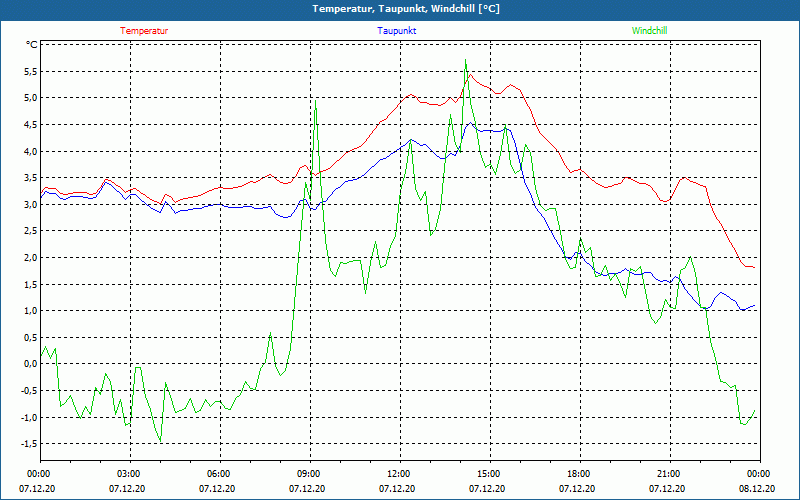Viewport: 800px width, 500px height.
Task: Click the '15:00' time label
Action: 490,474
